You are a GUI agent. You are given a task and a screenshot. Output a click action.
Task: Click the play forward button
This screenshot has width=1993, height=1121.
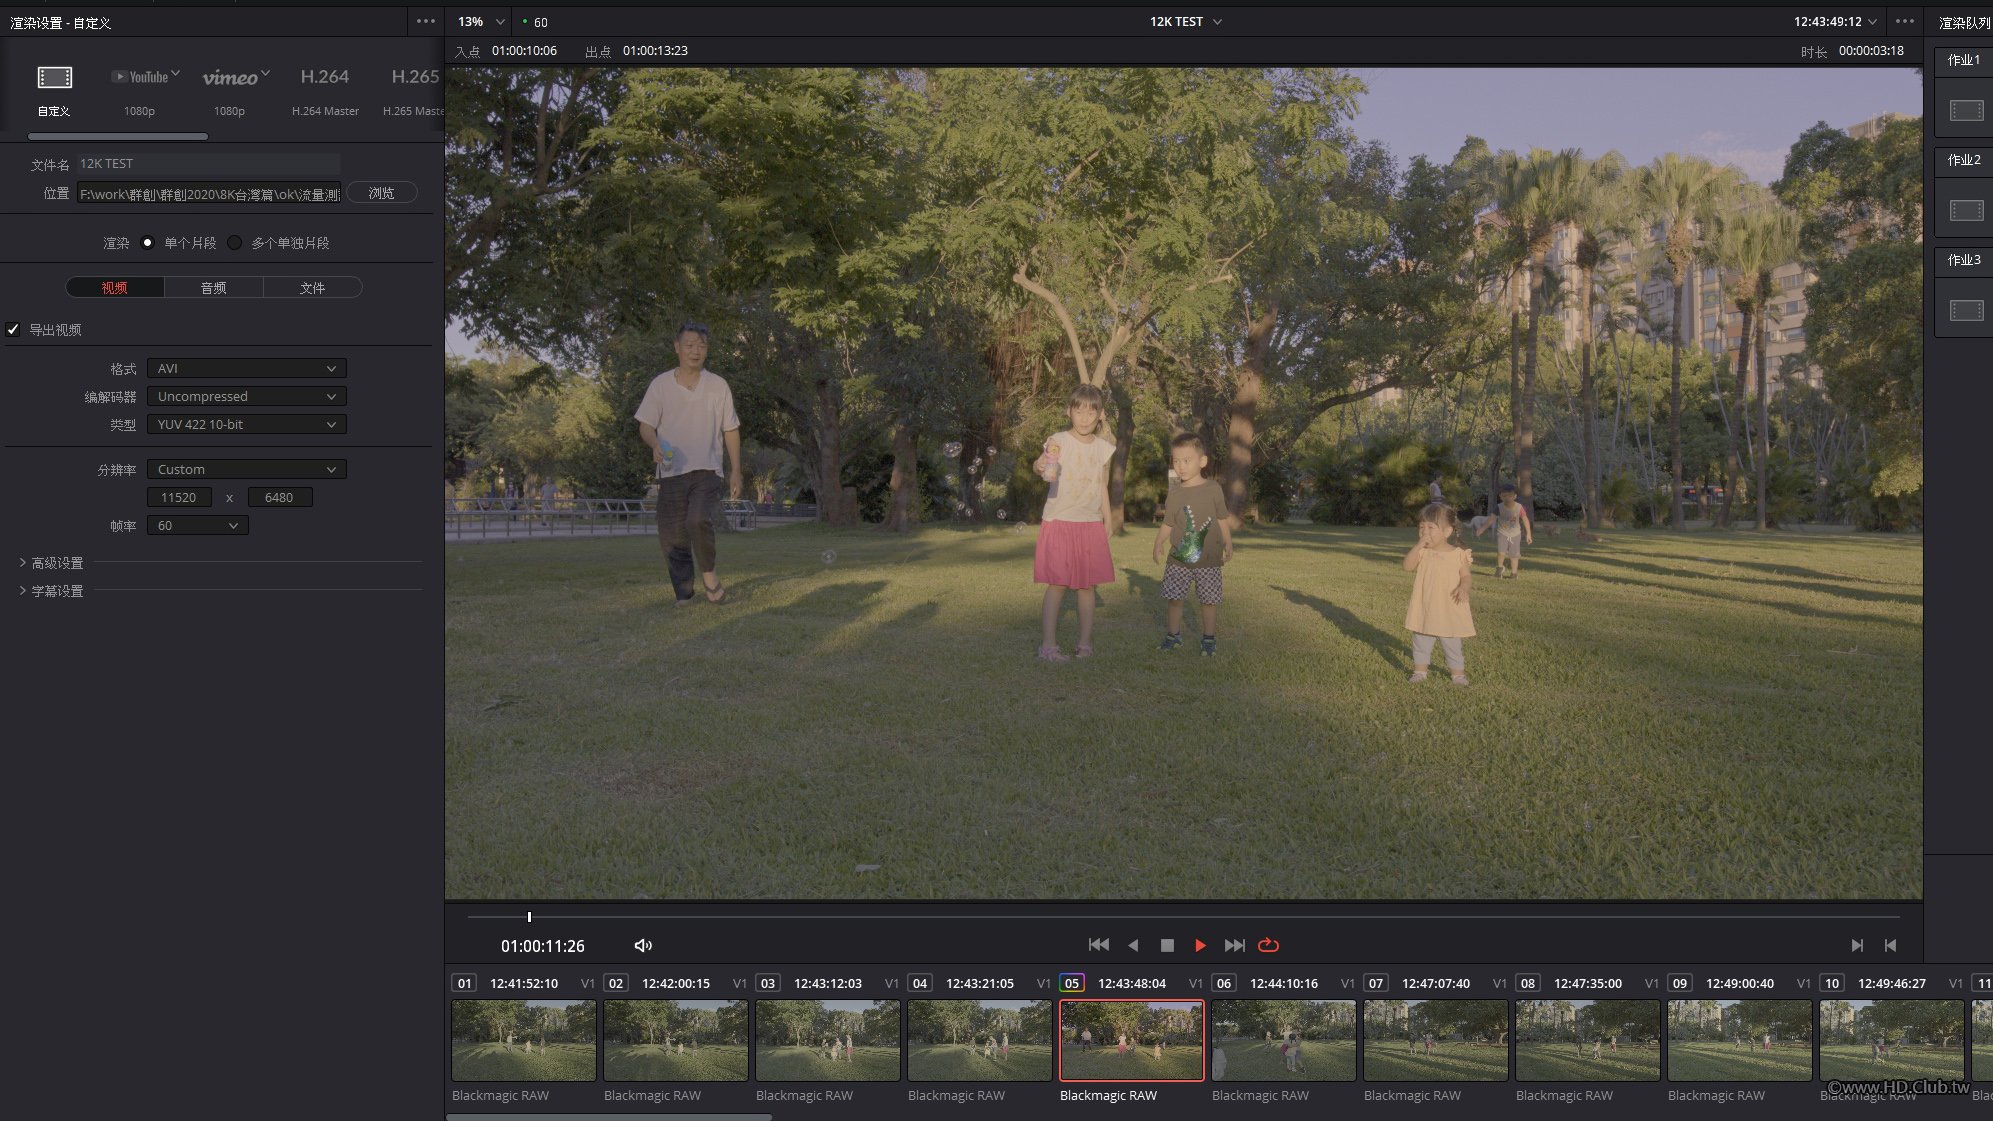click(1200, 945)
